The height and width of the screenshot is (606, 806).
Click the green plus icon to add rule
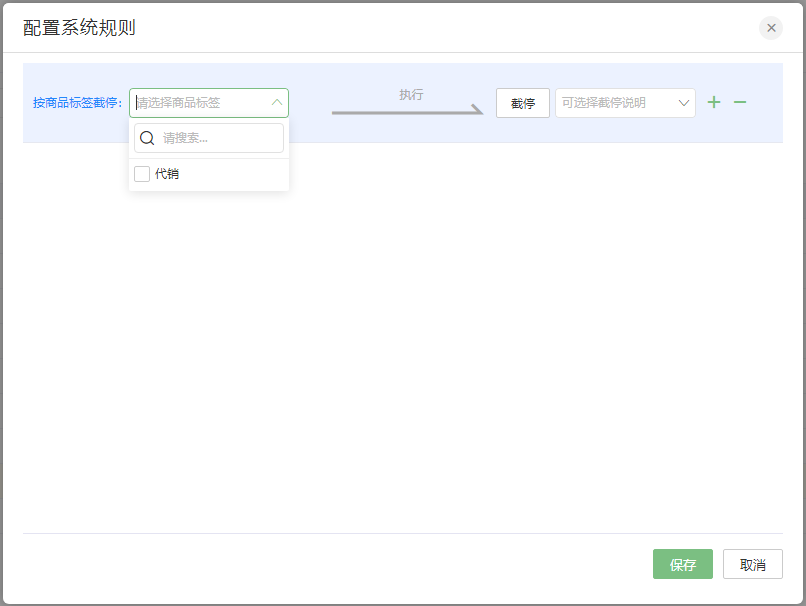(x=713, y=102)
